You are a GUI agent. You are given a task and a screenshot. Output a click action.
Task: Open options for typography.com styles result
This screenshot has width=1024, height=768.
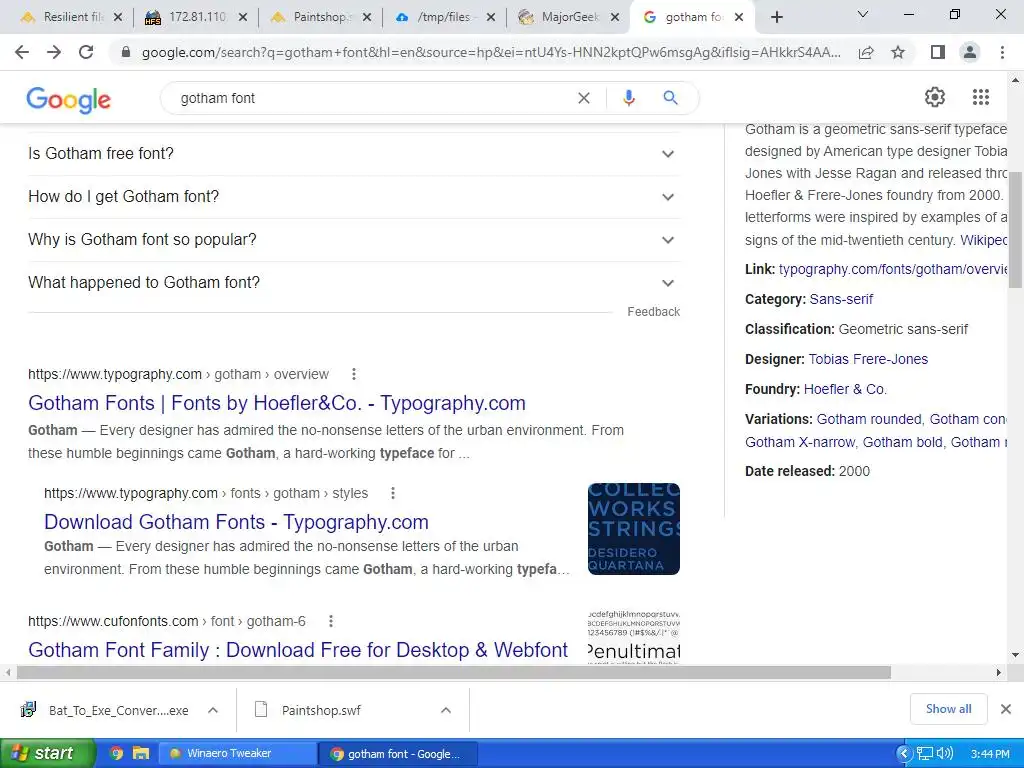pyautogui.click(x=392, y=493)
